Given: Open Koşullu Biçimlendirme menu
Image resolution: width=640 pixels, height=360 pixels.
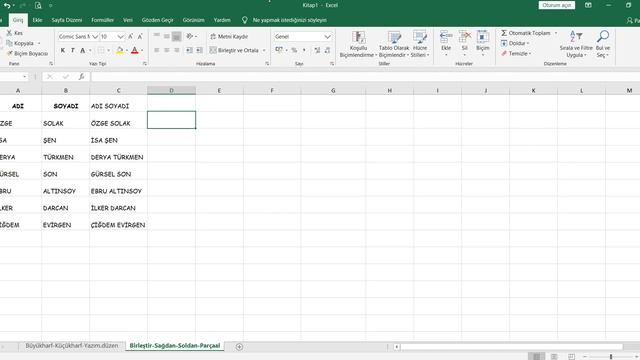Looking at the screenshot, I should [358, 44].
